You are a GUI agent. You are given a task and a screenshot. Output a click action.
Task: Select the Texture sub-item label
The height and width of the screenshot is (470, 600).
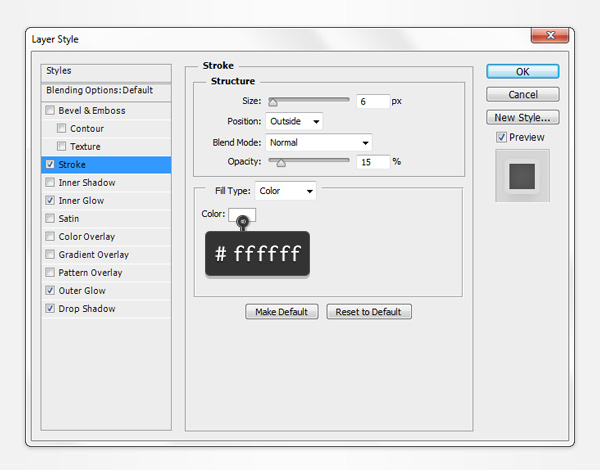[x=85, y=147]
